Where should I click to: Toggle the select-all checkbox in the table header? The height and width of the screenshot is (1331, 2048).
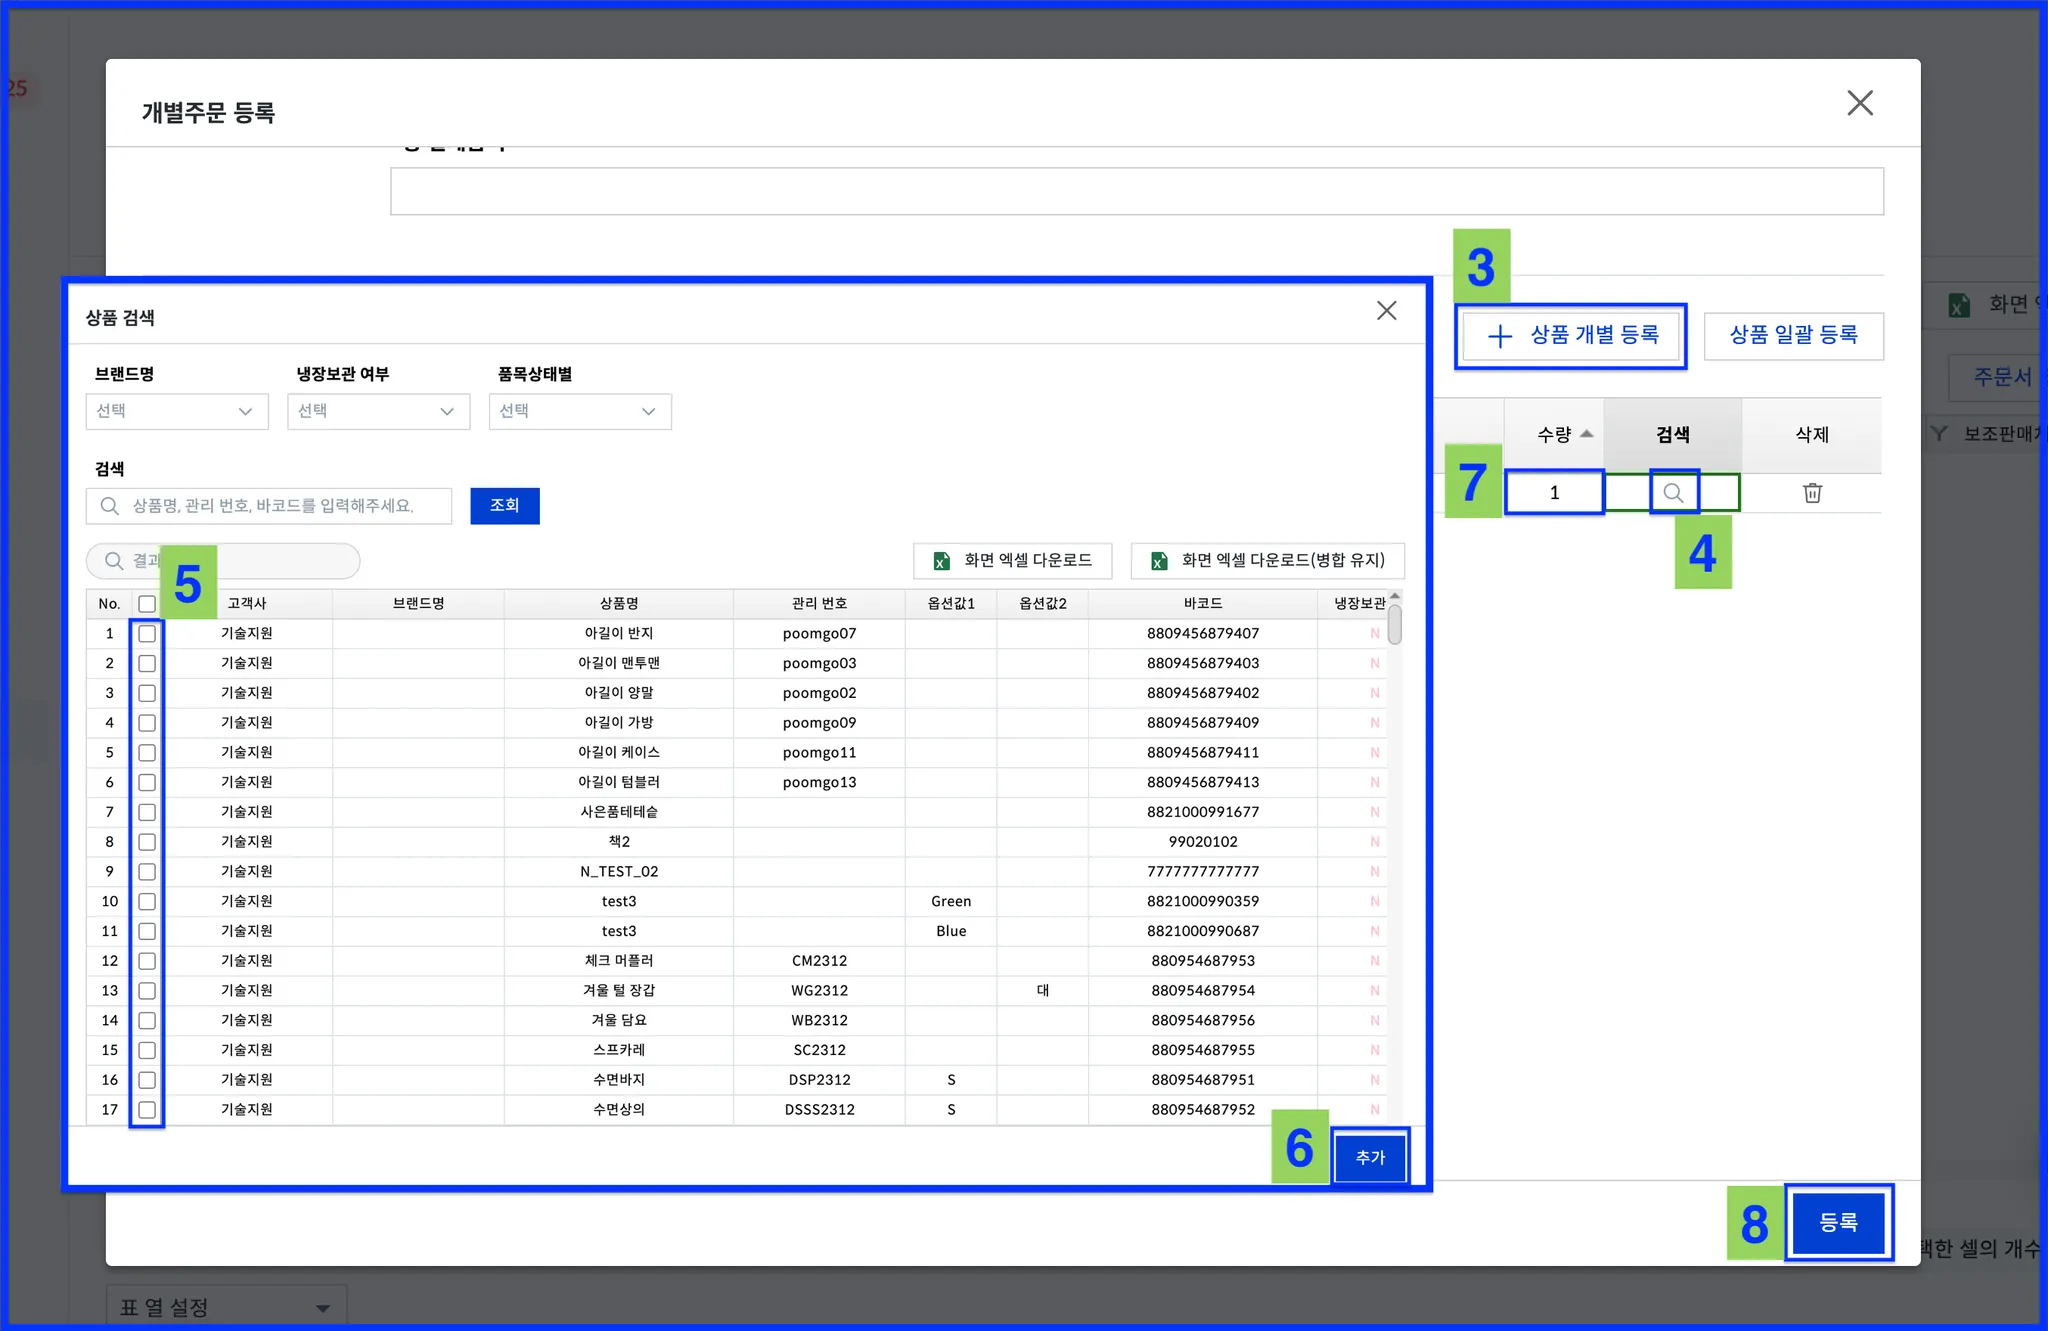tap(147, 604)
